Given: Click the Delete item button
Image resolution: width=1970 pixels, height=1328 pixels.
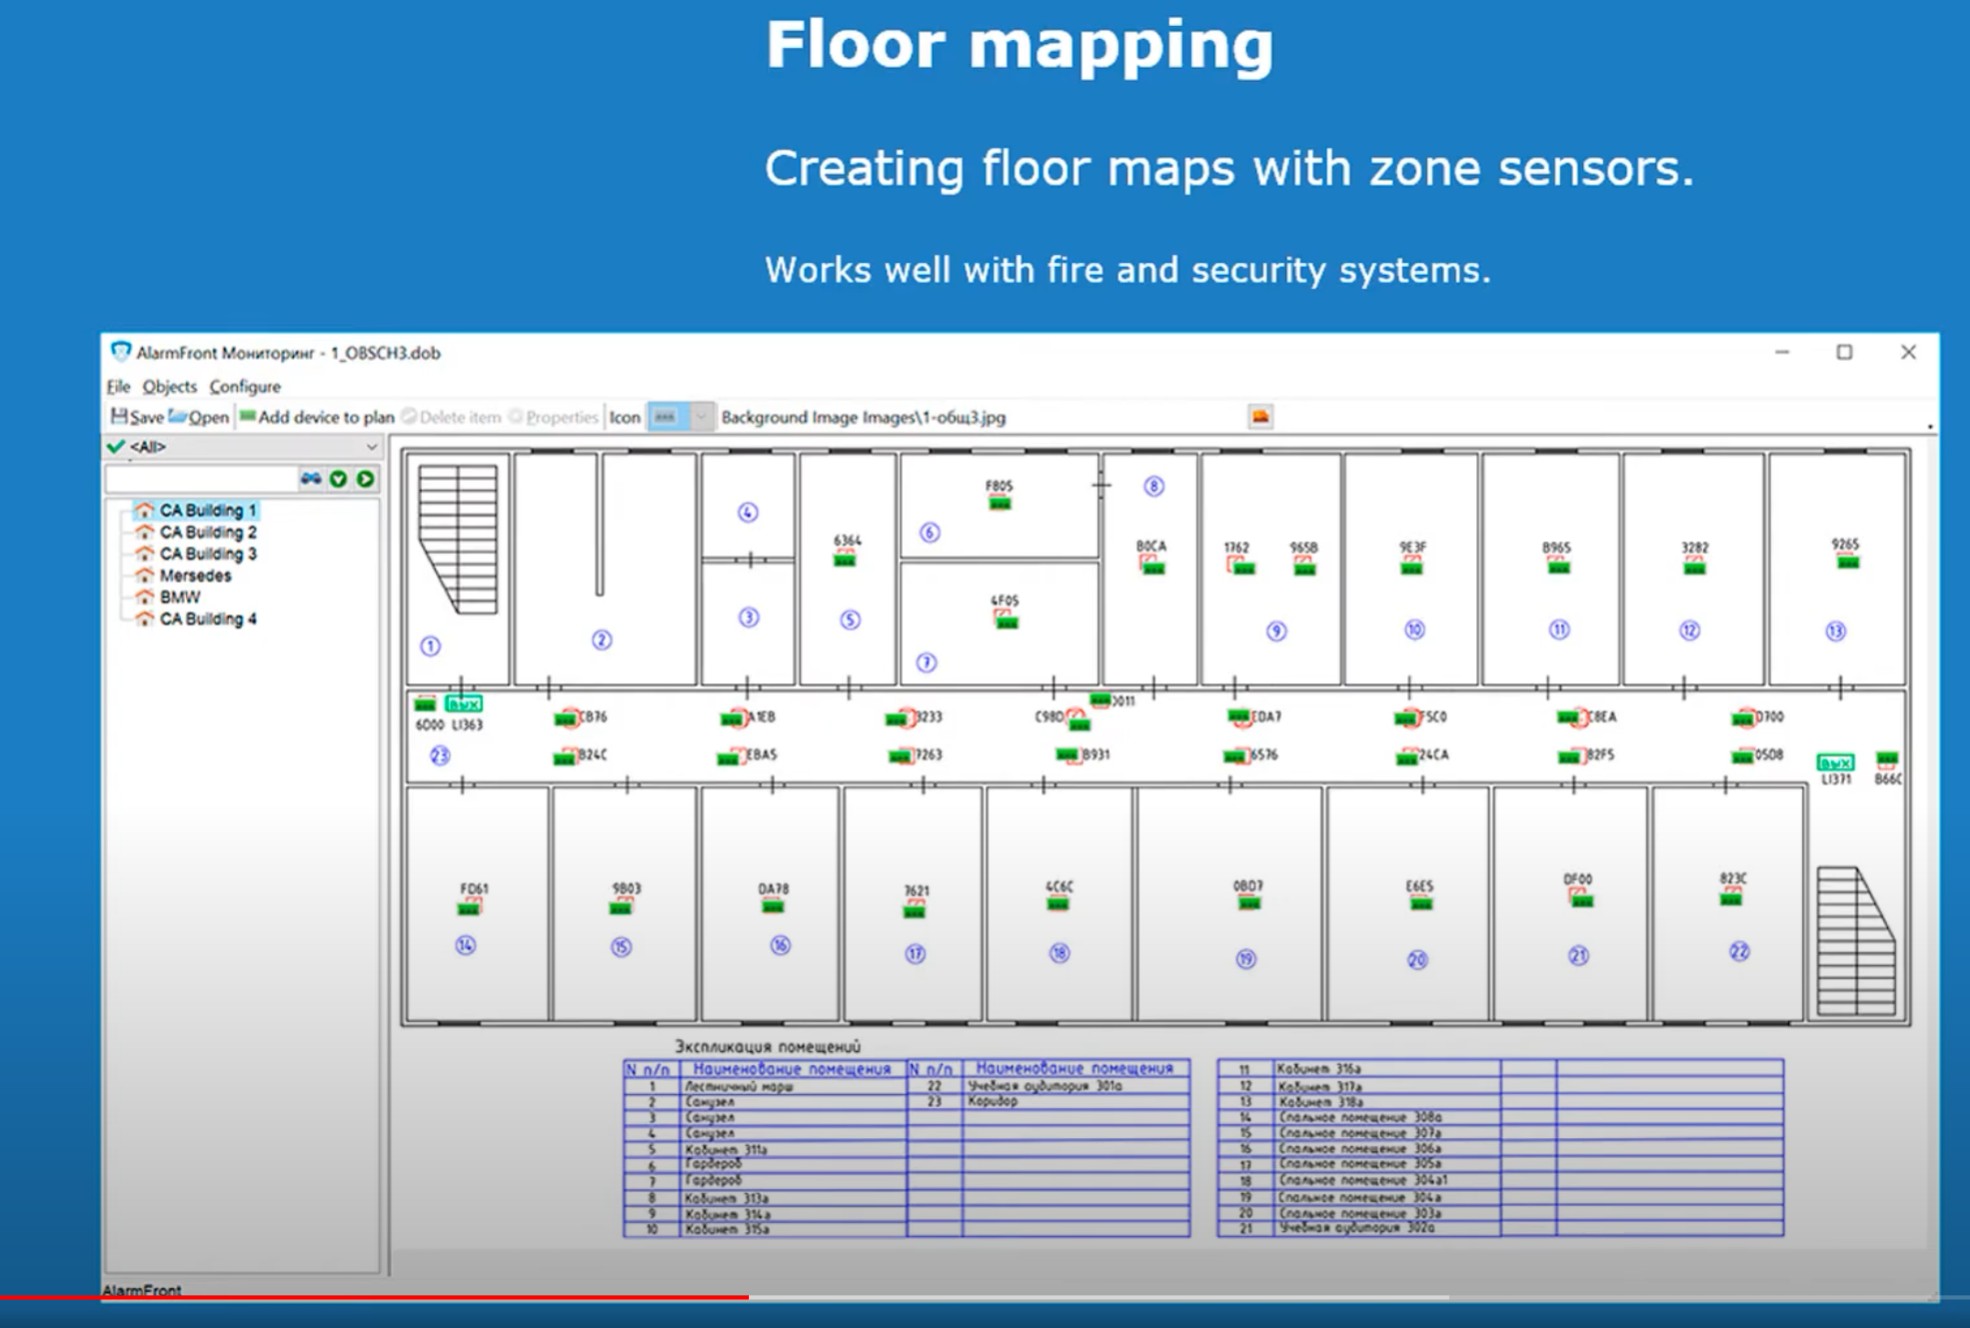Looking at the screenshot, I should click(451, 417).
